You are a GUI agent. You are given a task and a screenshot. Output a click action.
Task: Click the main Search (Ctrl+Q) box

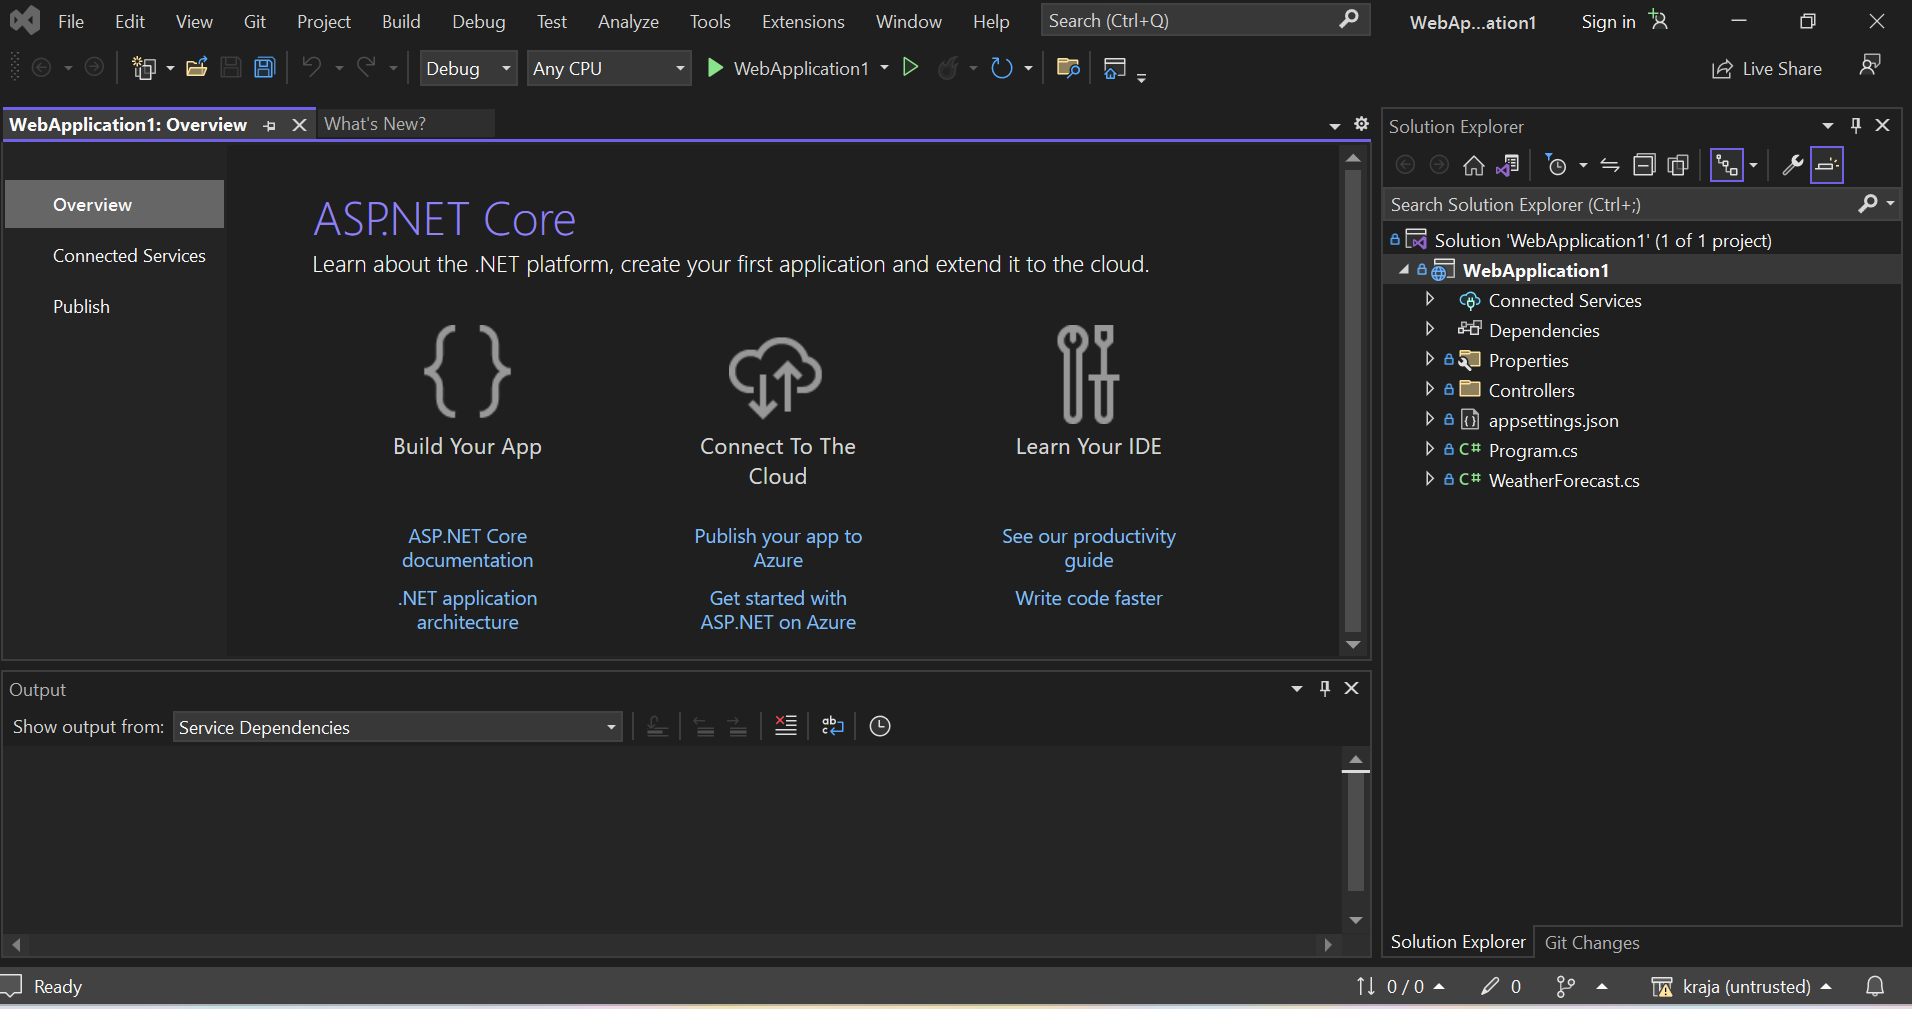pyautogui.click(x=1205, y=20)
